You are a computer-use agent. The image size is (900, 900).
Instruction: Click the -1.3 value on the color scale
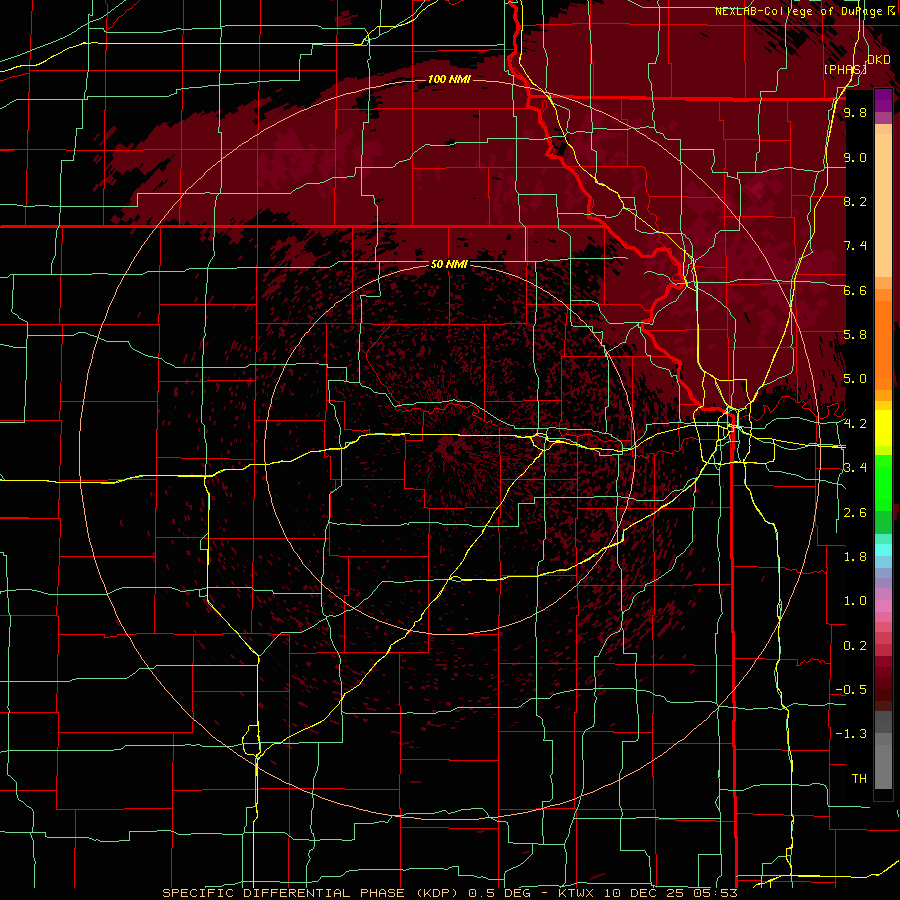pyautogui.click(x=851, y=734)
